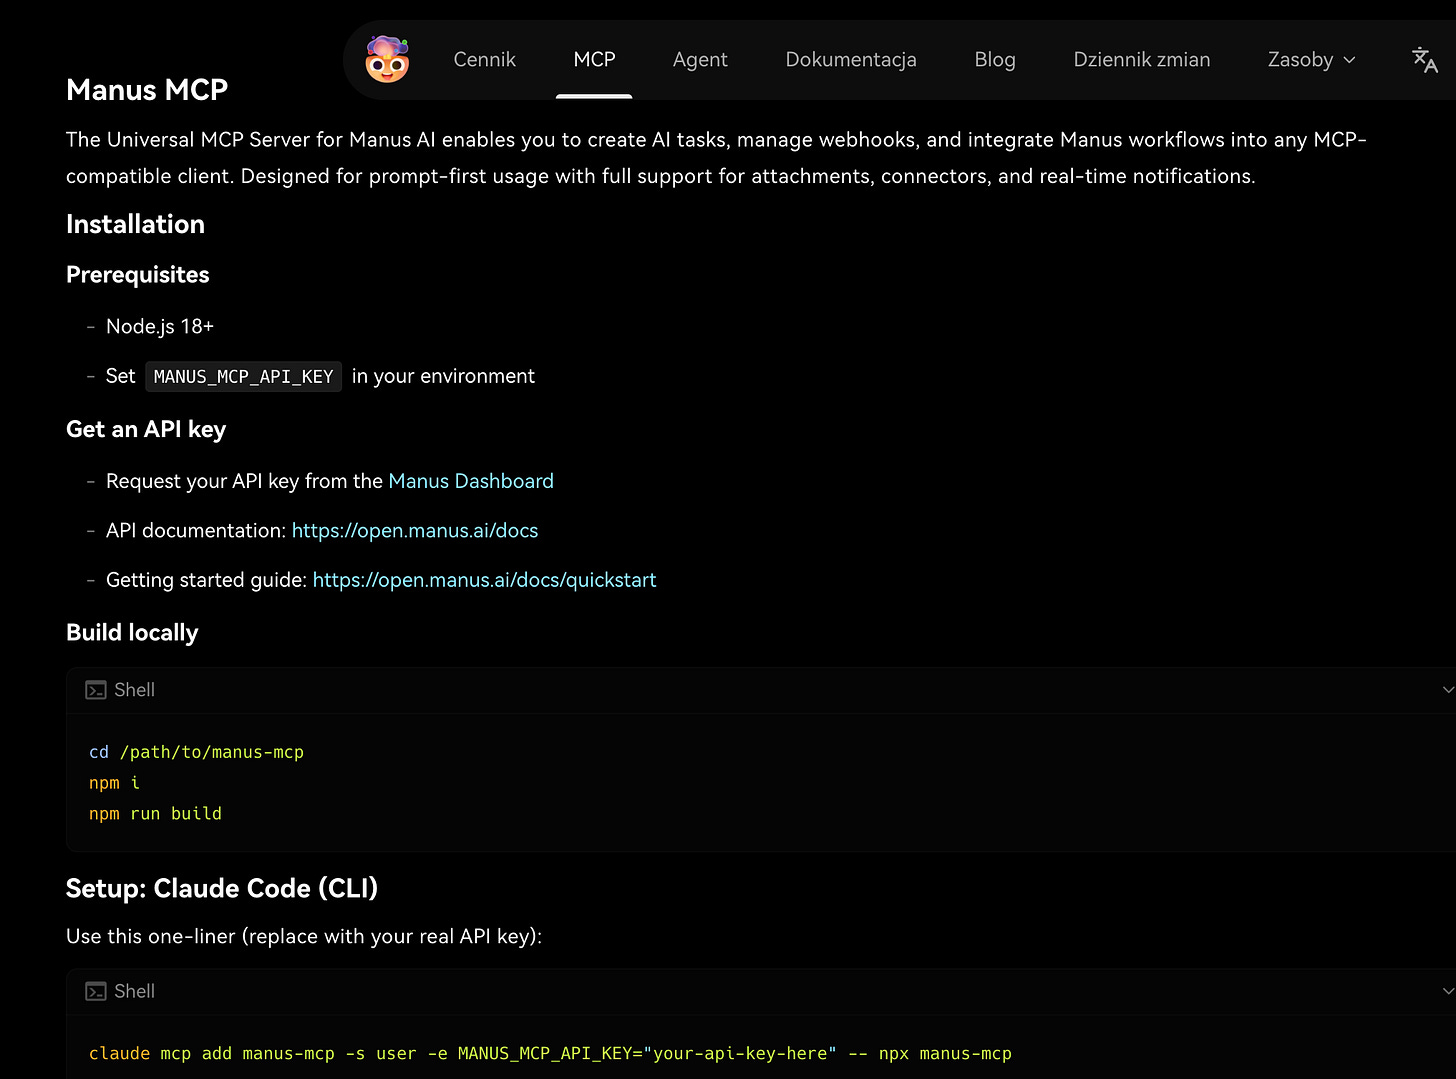This screenshot has height=1079, width=1456.
Task: Follow the https://open.manus.ai/docs link
Action: [x=415, y=531]
